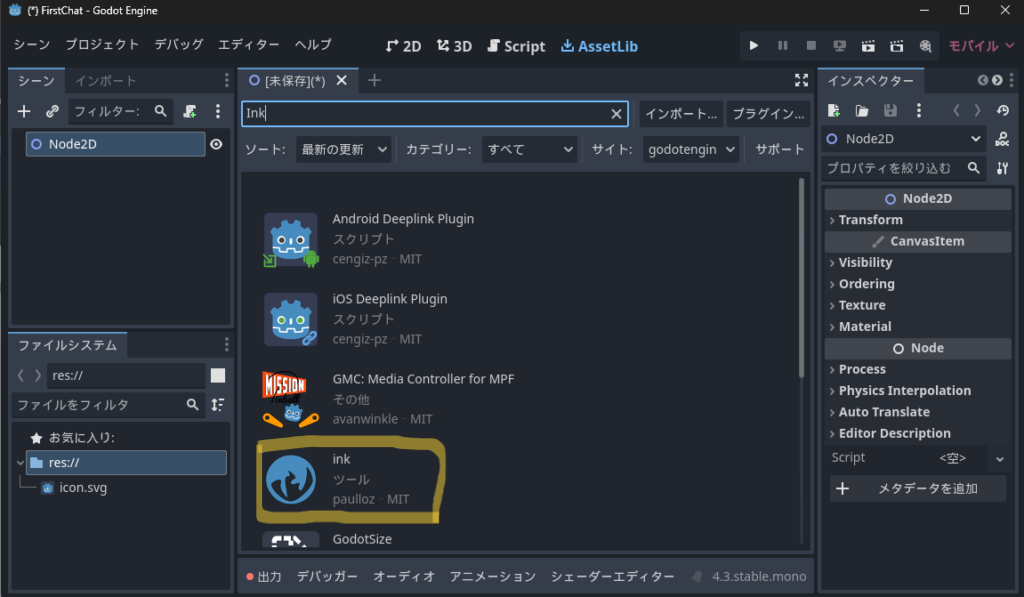The width and height of the screenshot is (1024, 597).
Task: Instantiate child scene link icon
Action: [x=52, y=112]
